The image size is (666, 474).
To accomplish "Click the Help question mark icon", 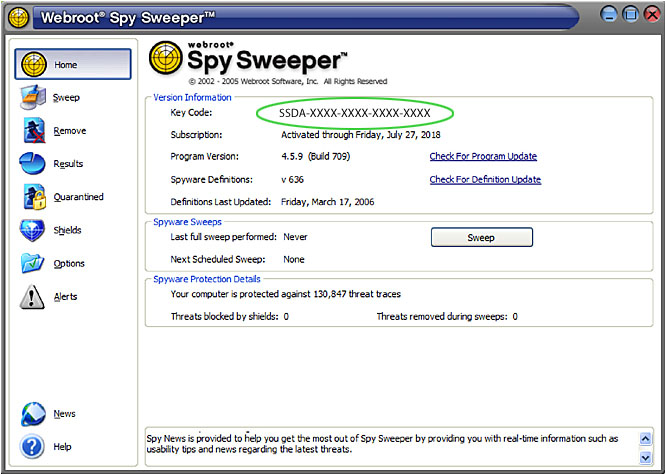I will [x=32, y=446].
